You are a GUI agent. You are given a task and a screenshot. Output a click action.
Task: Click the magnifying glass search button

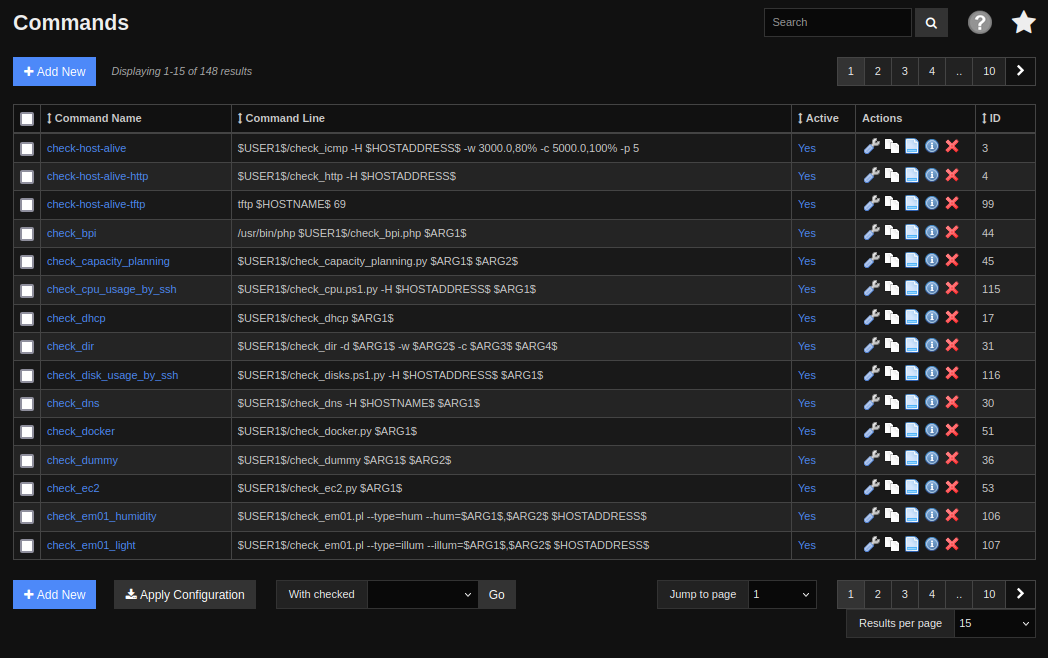point(931,22)
